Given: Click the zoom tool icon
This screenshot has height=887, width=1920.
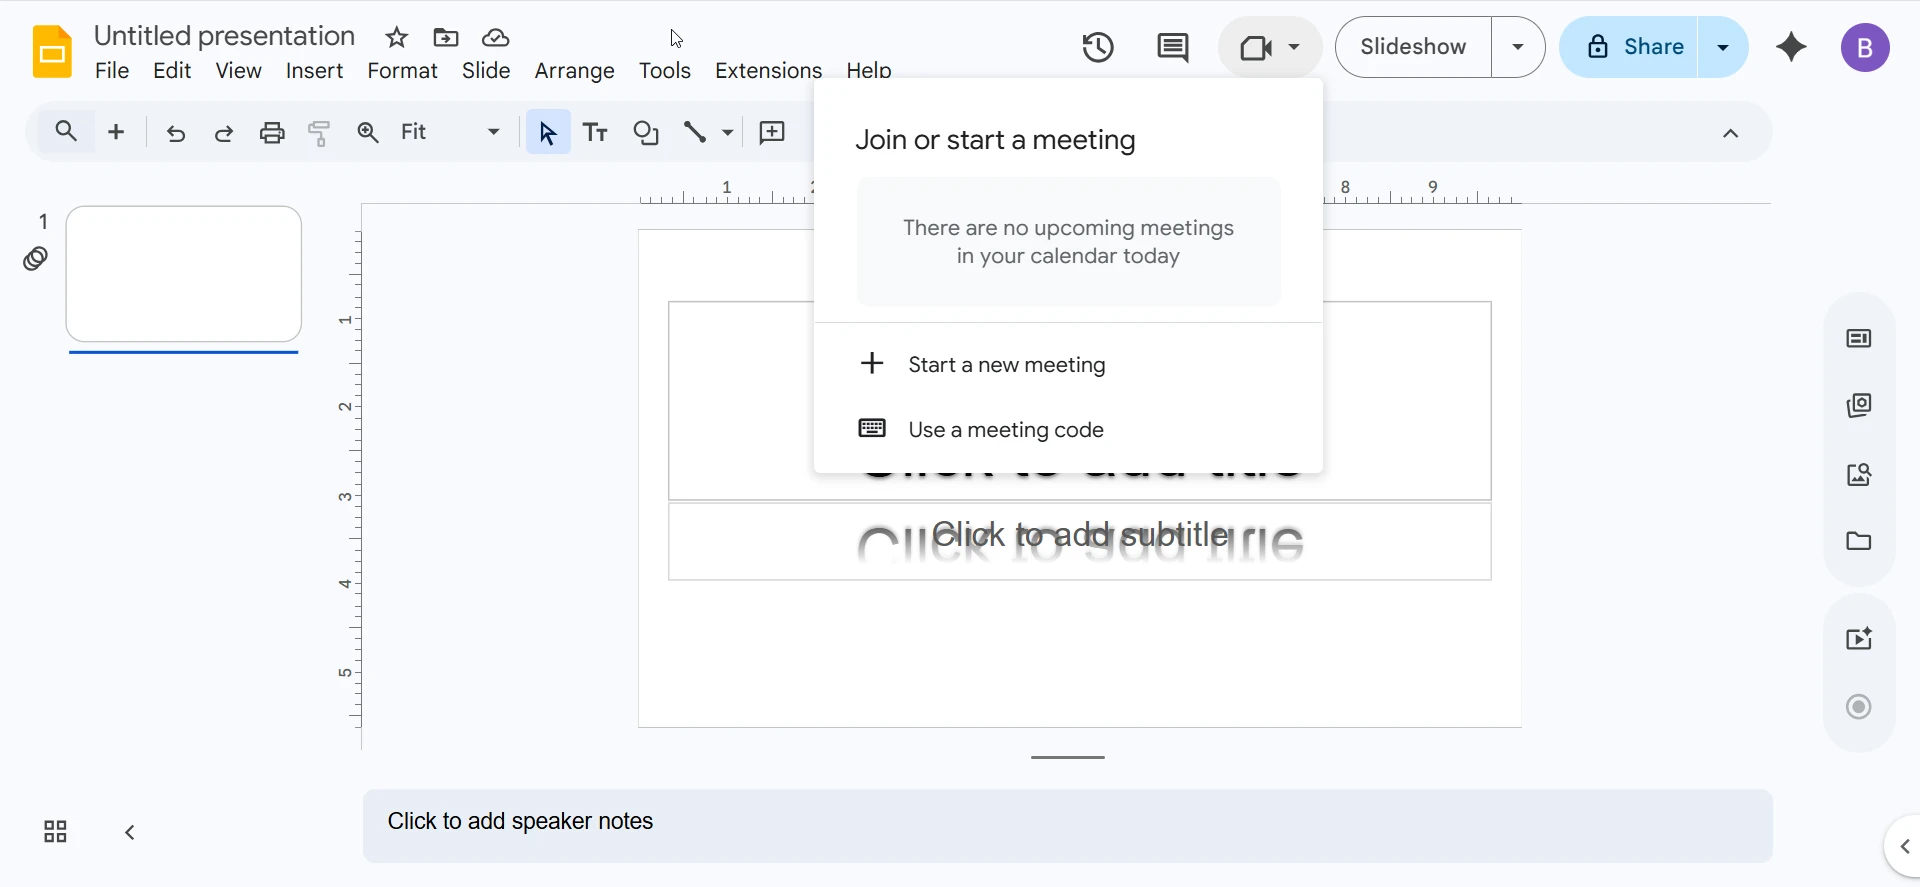Looking at the screenshot, I should [x=368, y=132].
